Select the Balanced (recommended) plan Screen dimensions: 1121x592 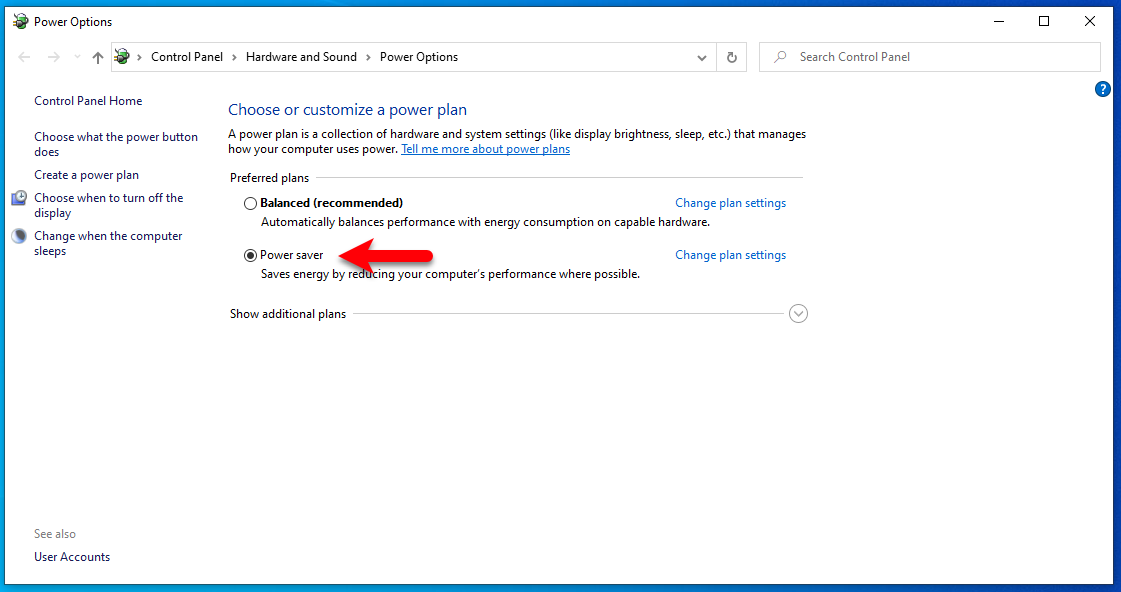pyautogui.click(x=250, y=204)
